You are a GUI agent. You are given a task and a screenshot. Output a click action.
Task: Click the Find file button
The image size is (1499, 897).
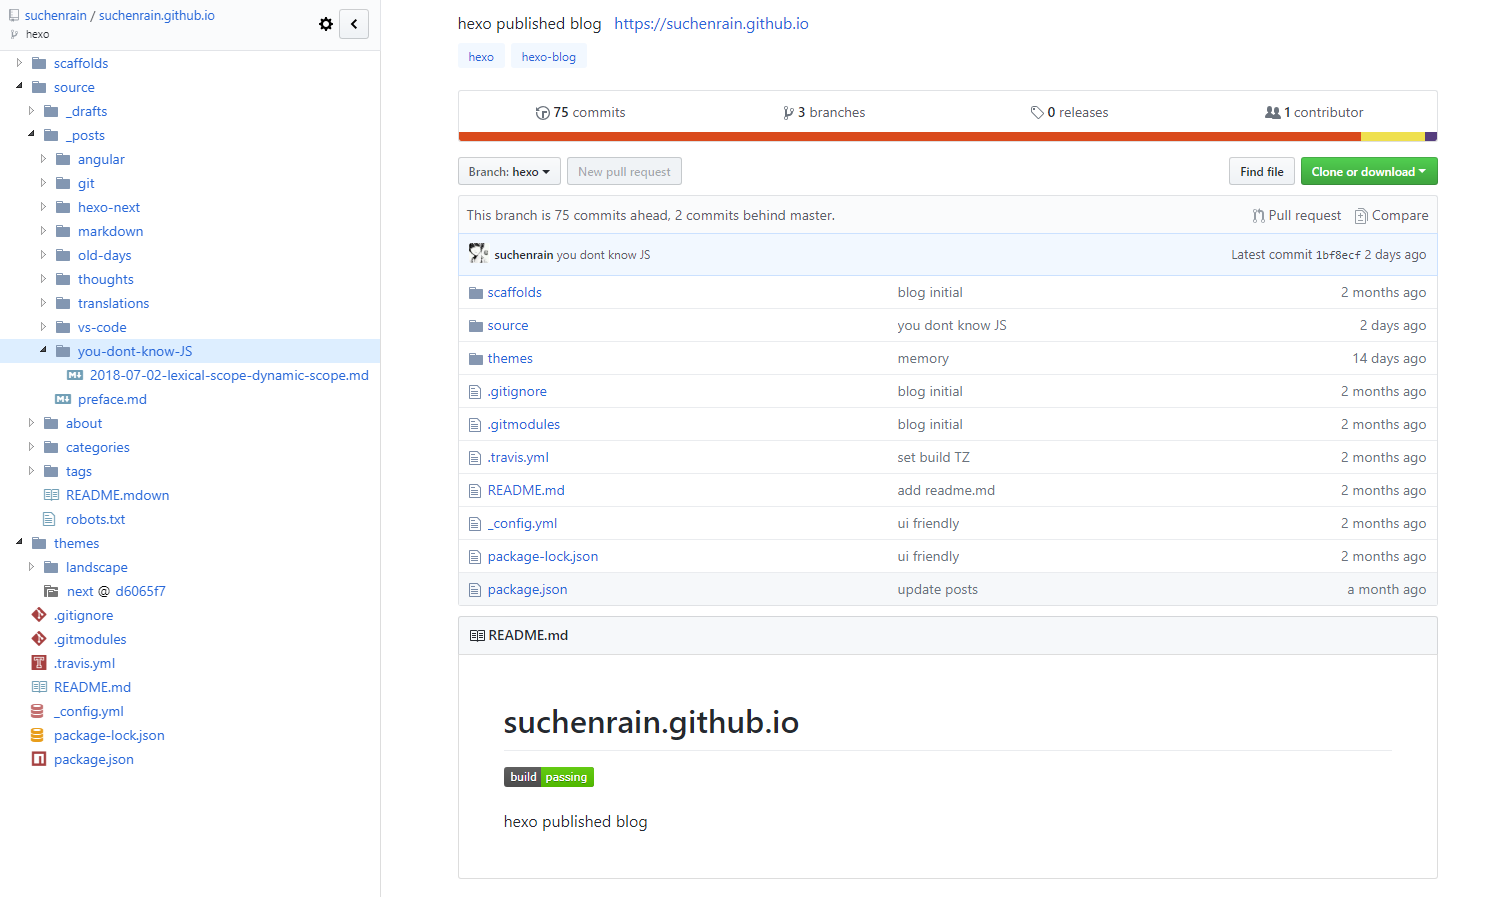pos(1262,172)
